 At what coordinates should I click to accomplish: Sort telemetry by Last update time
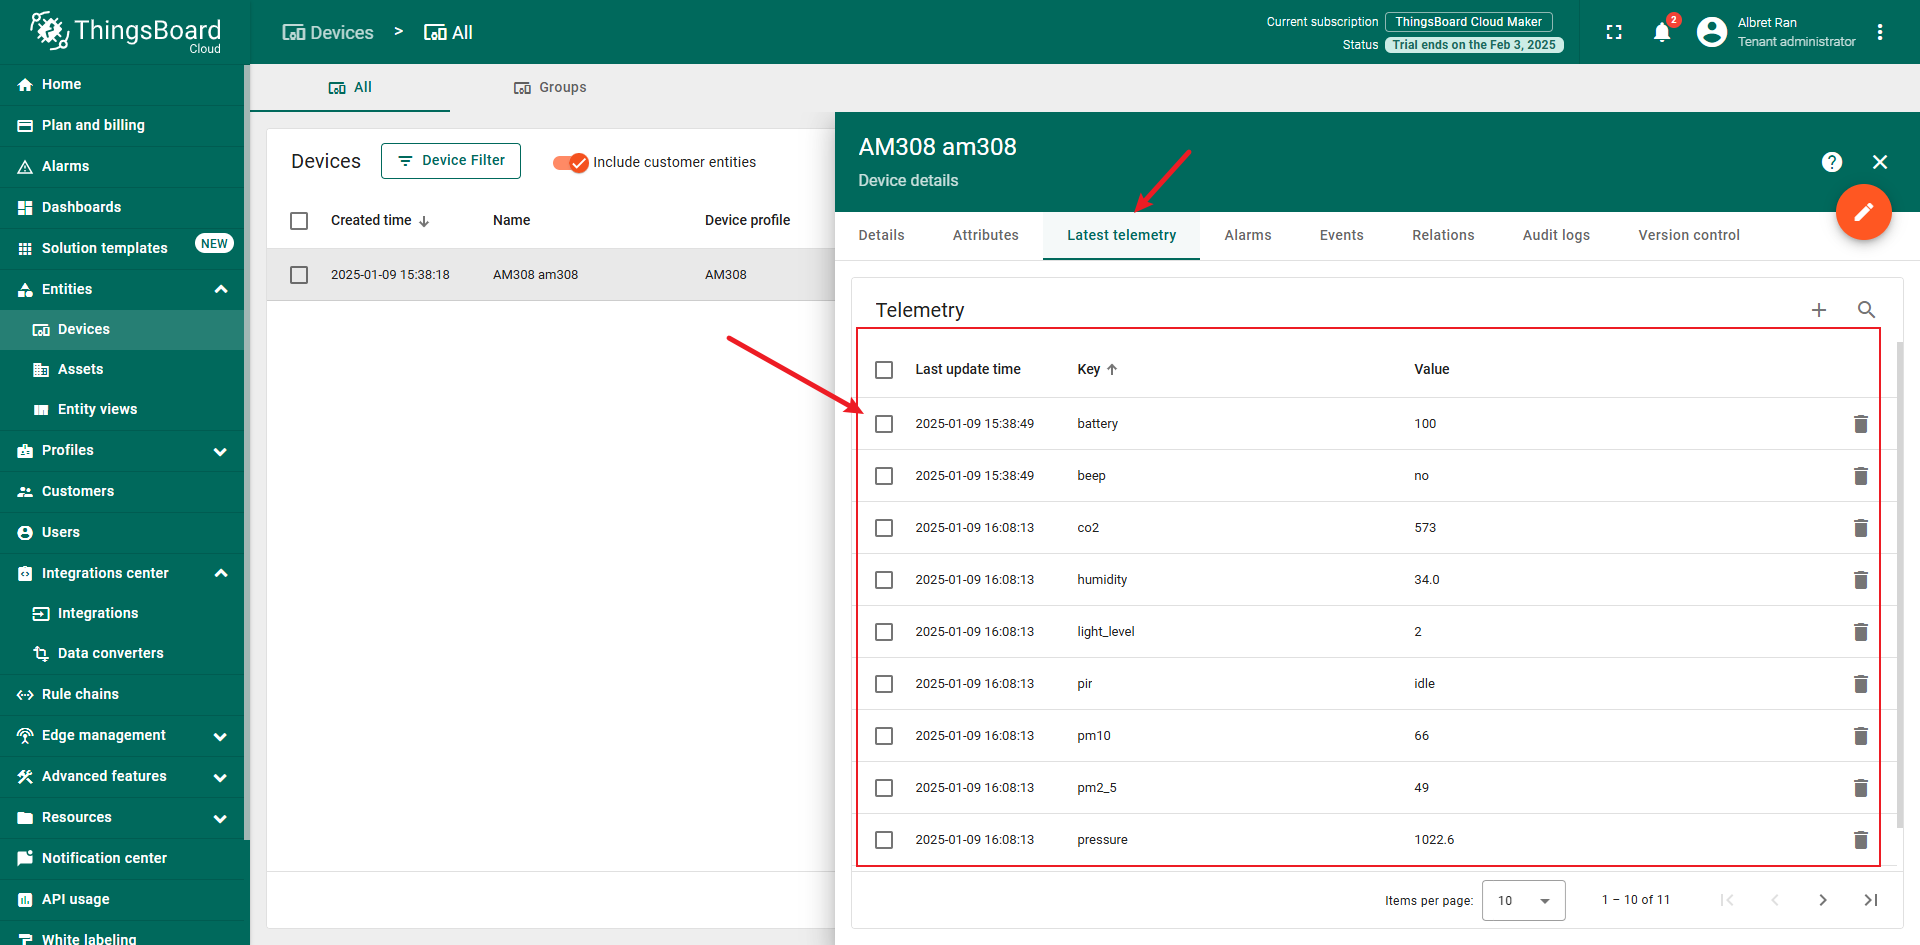[967, 369]
